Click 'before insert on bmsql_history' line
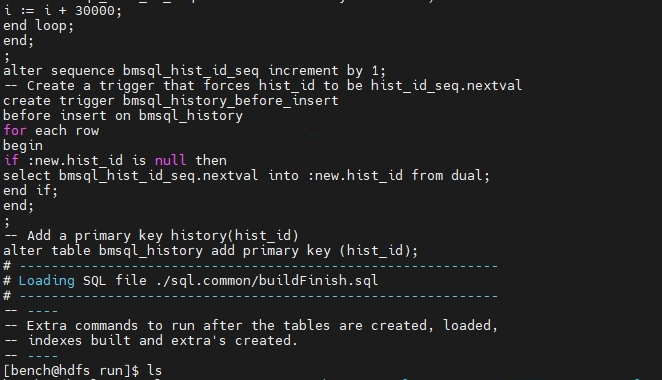This screenshot has width=662, height=380. pyautogui.click(x=123, y=116)
